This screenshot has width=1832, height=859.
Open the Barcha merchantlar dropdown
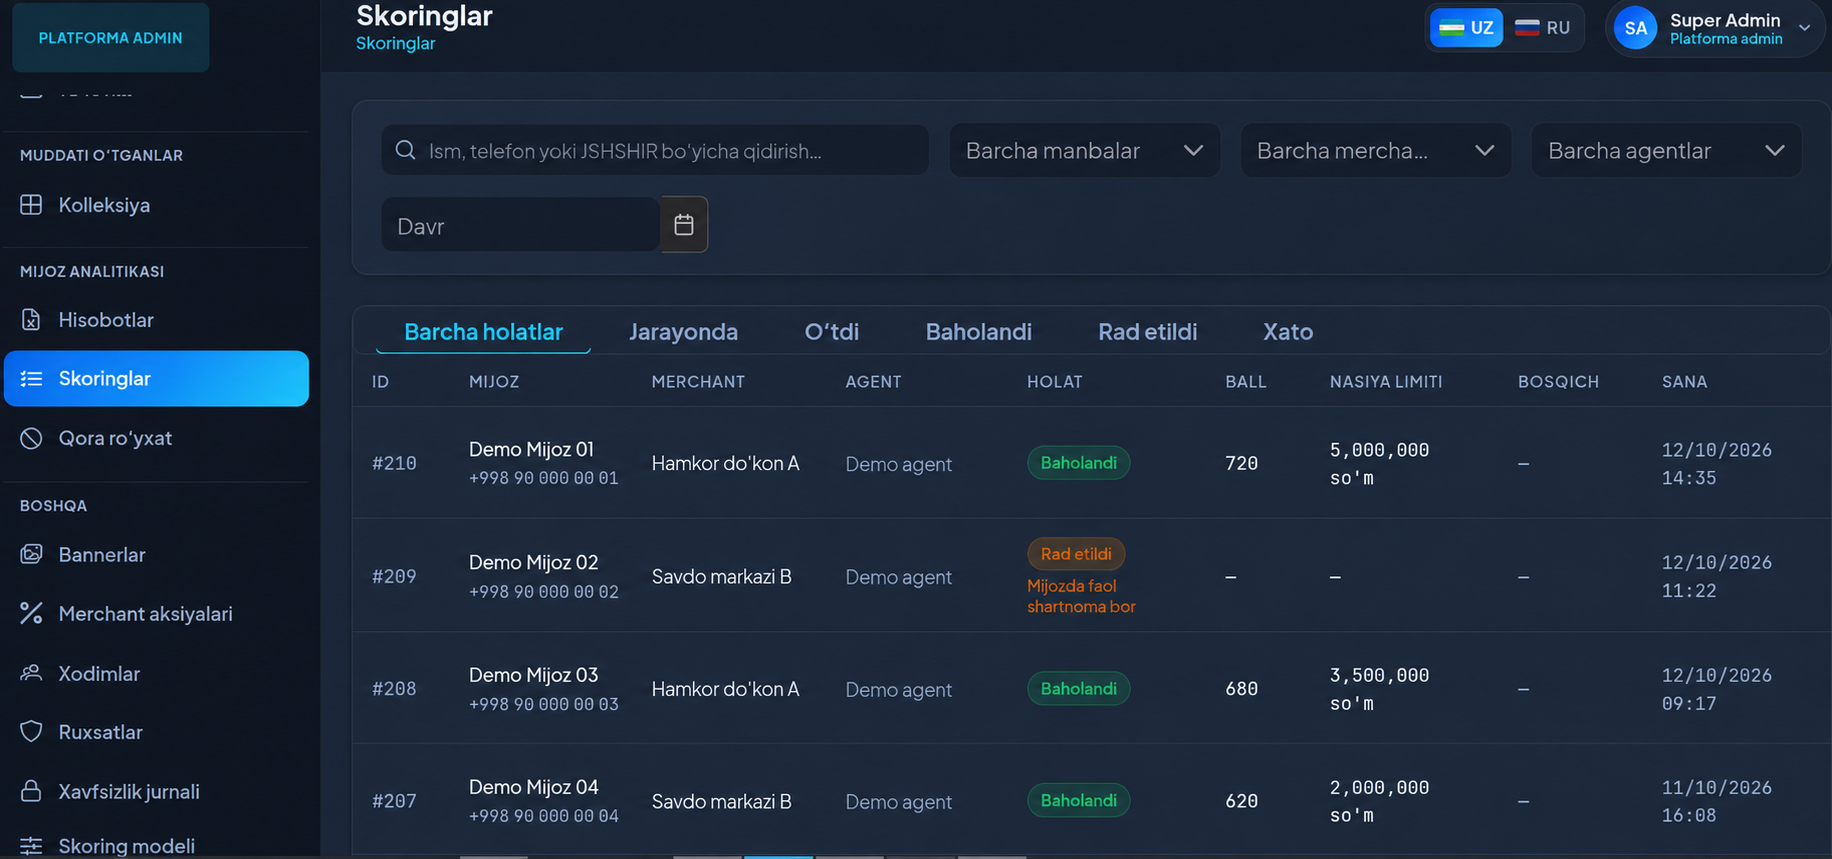tap(1375, 150)
